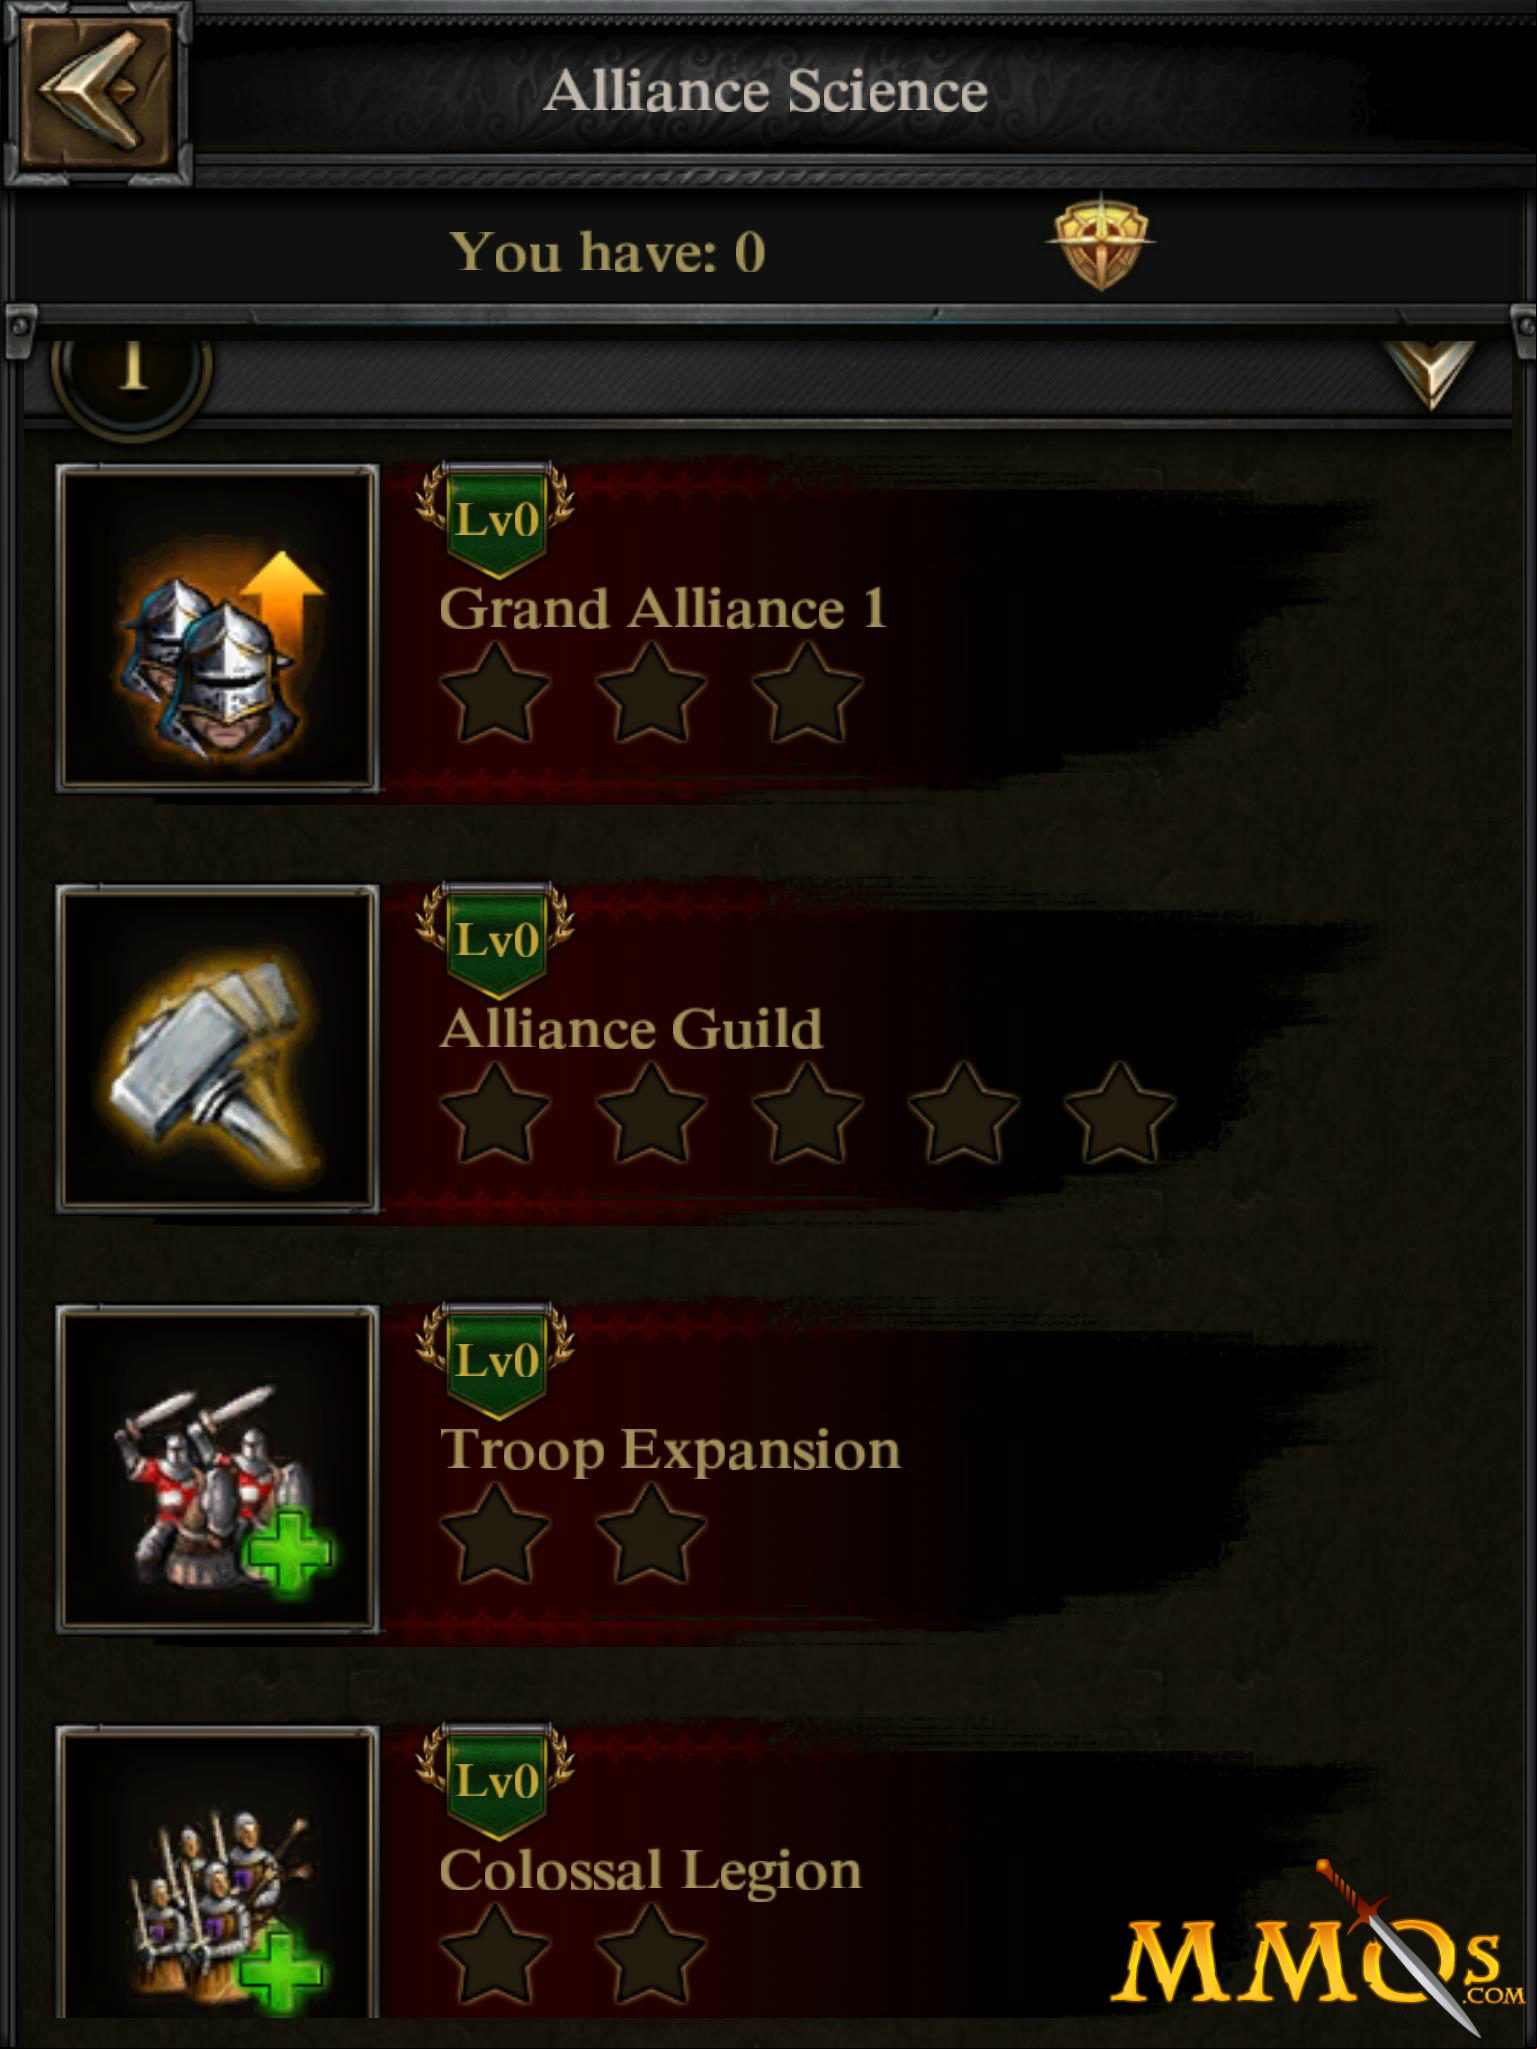Tap Colossal Legion Lv0 level badge
Viewport: 1537px width, 2049px height.
pos(496,1780)
